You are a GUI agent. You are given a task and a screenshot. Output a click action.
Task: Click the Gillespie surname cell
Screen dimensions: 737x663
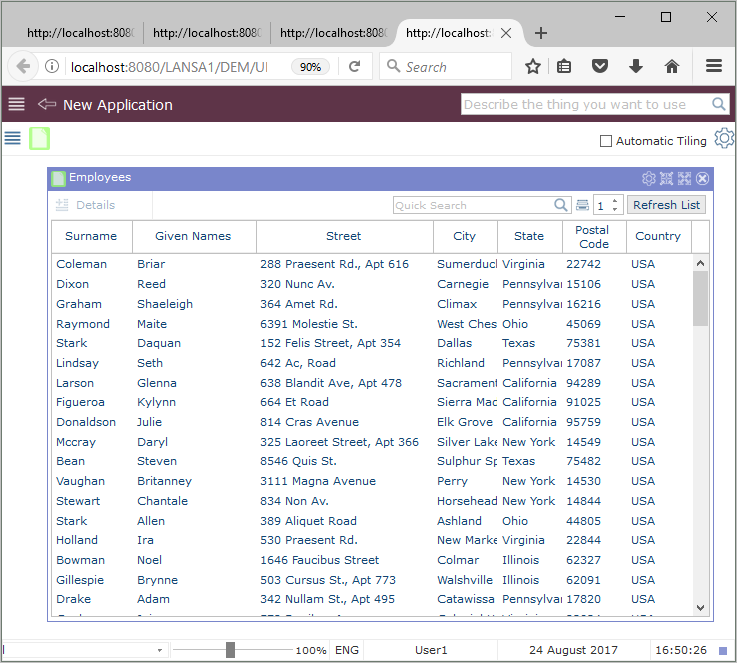pyautogui.click(x=80, y=580)
